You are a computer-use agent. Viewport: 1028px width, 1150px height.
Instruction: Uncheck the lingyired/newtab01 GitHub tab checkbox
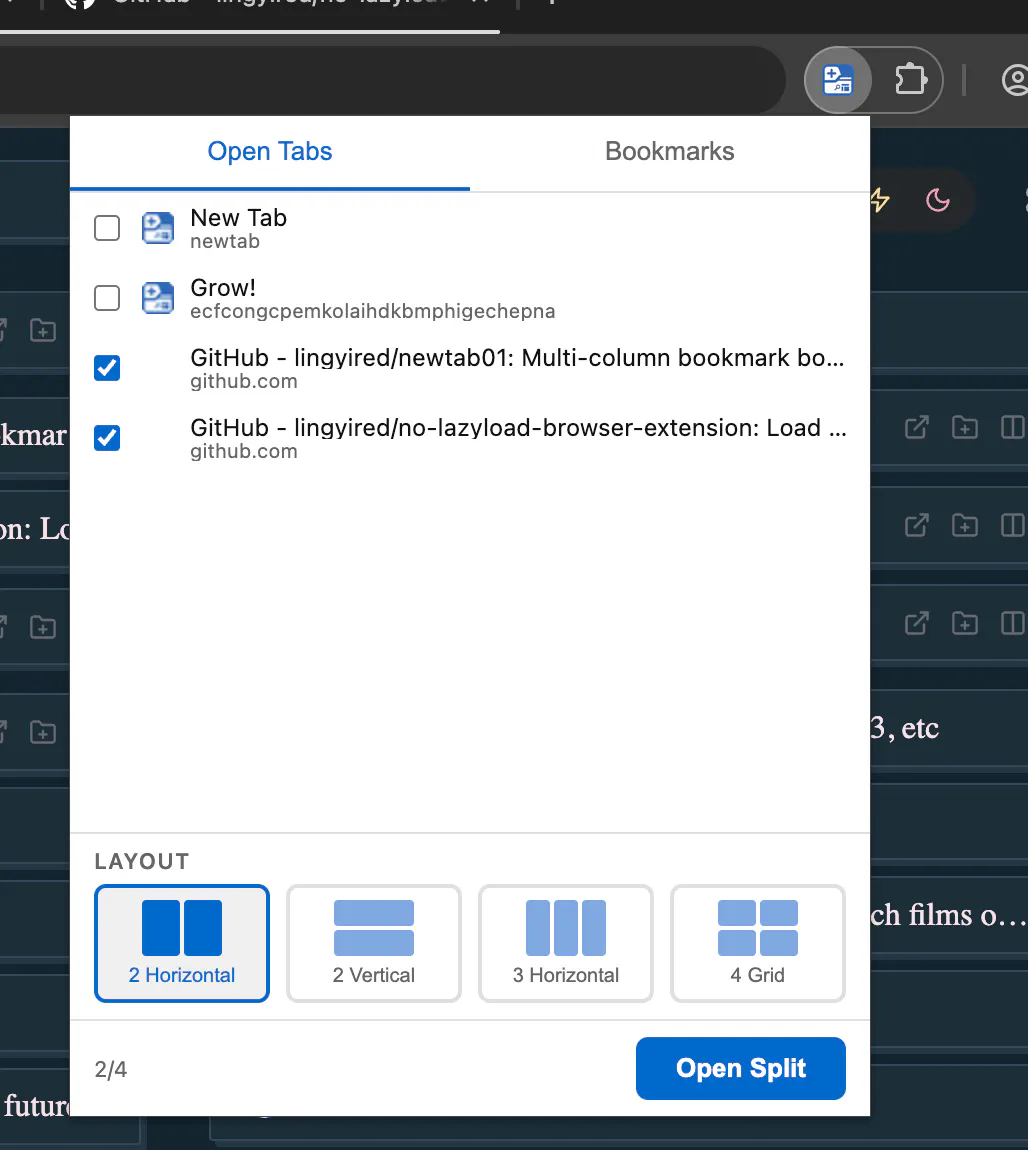pyautogui.click(x=107, y=367)
